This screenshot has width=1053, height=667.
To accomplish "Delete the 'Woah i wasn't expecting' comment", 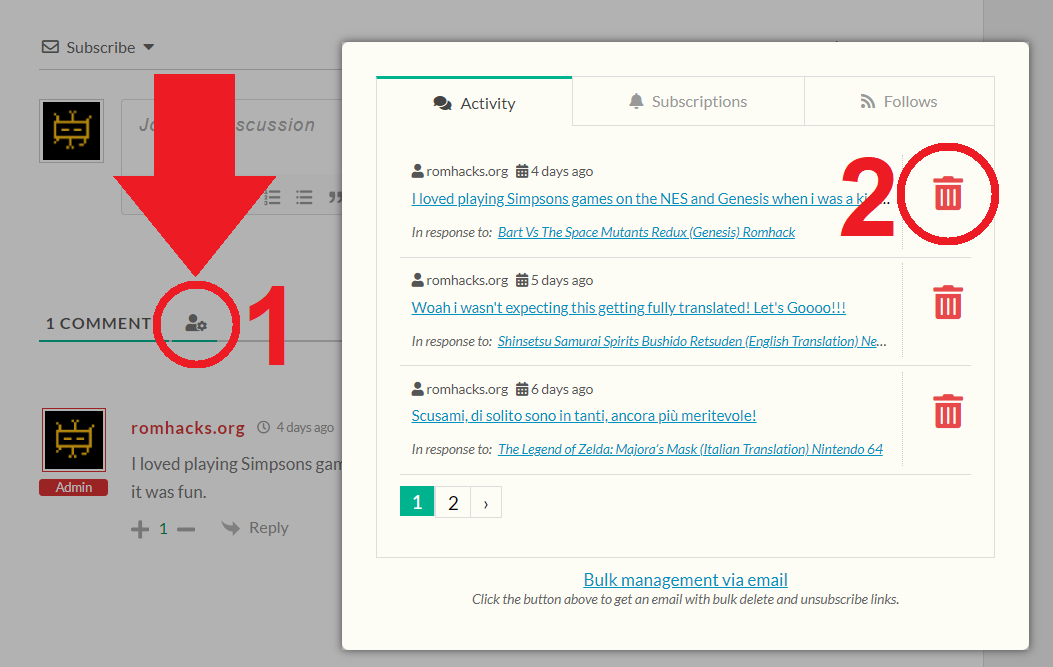I will click(947, 302).
